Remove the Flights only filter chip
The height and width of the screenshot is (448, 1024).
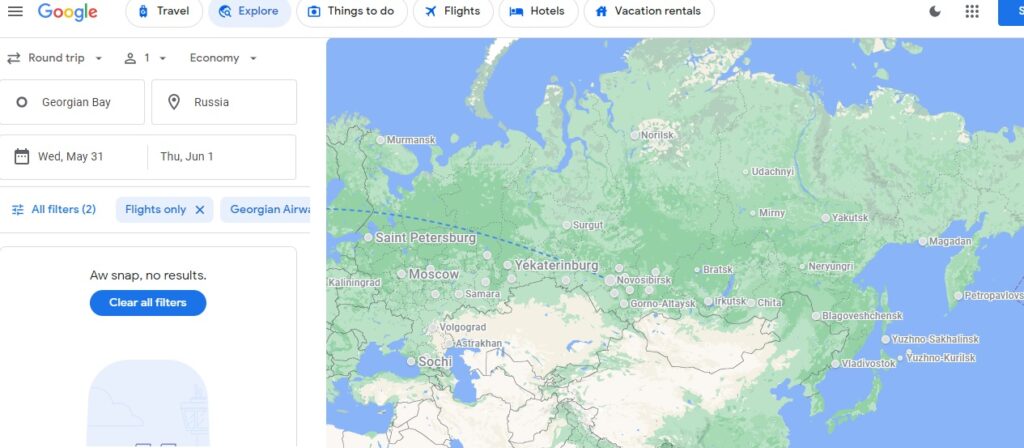click(x=200, y=210)
